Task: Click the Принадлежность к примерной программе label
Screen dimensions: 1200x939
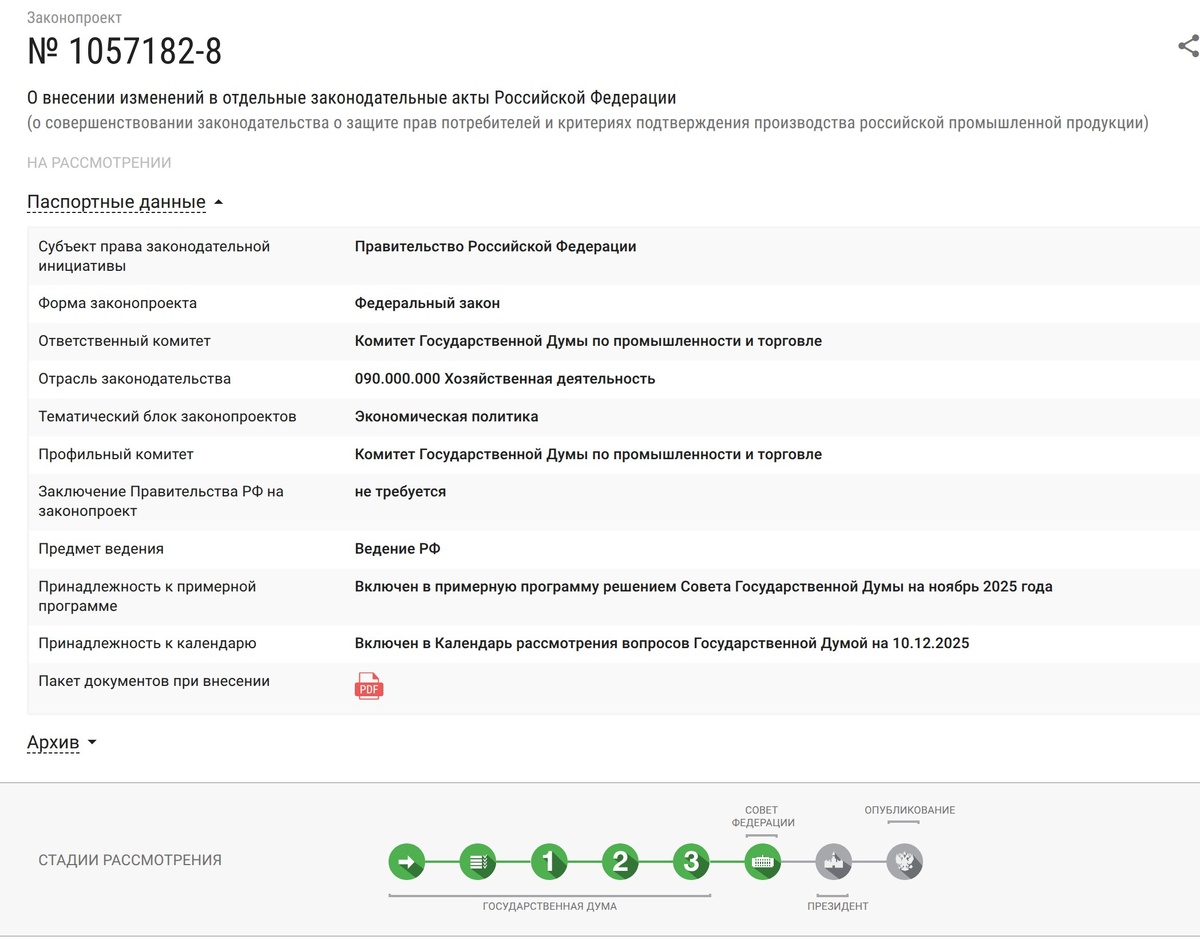Action: [147, 596]
